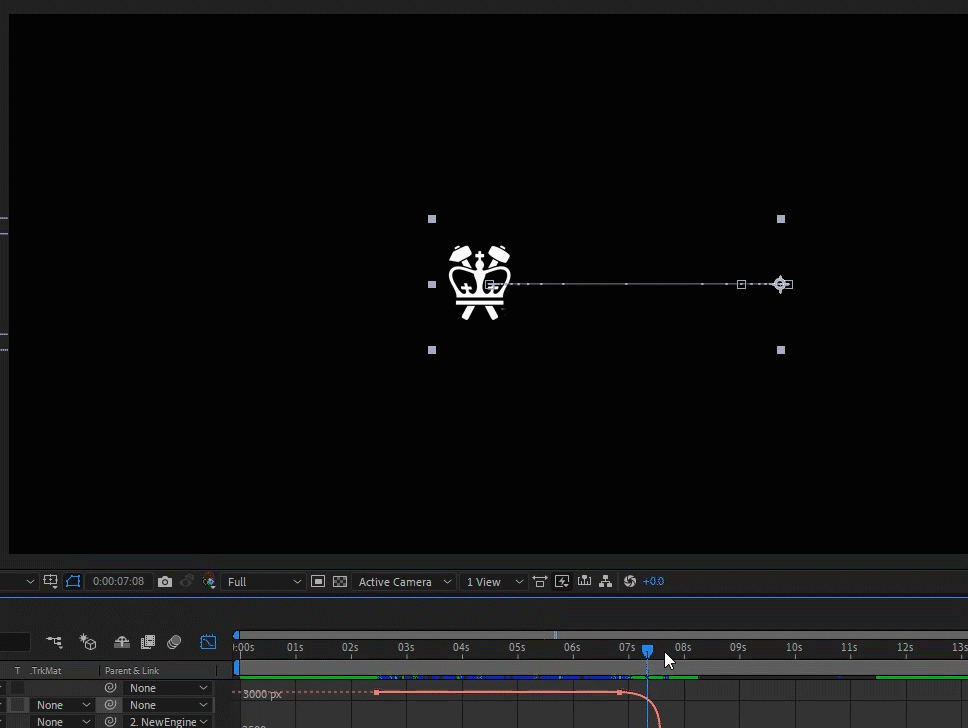The width and height of the screenshot is (968, 728).
Task: Click the 05s mark on the ruler
Action: click(x=517, y=647)
